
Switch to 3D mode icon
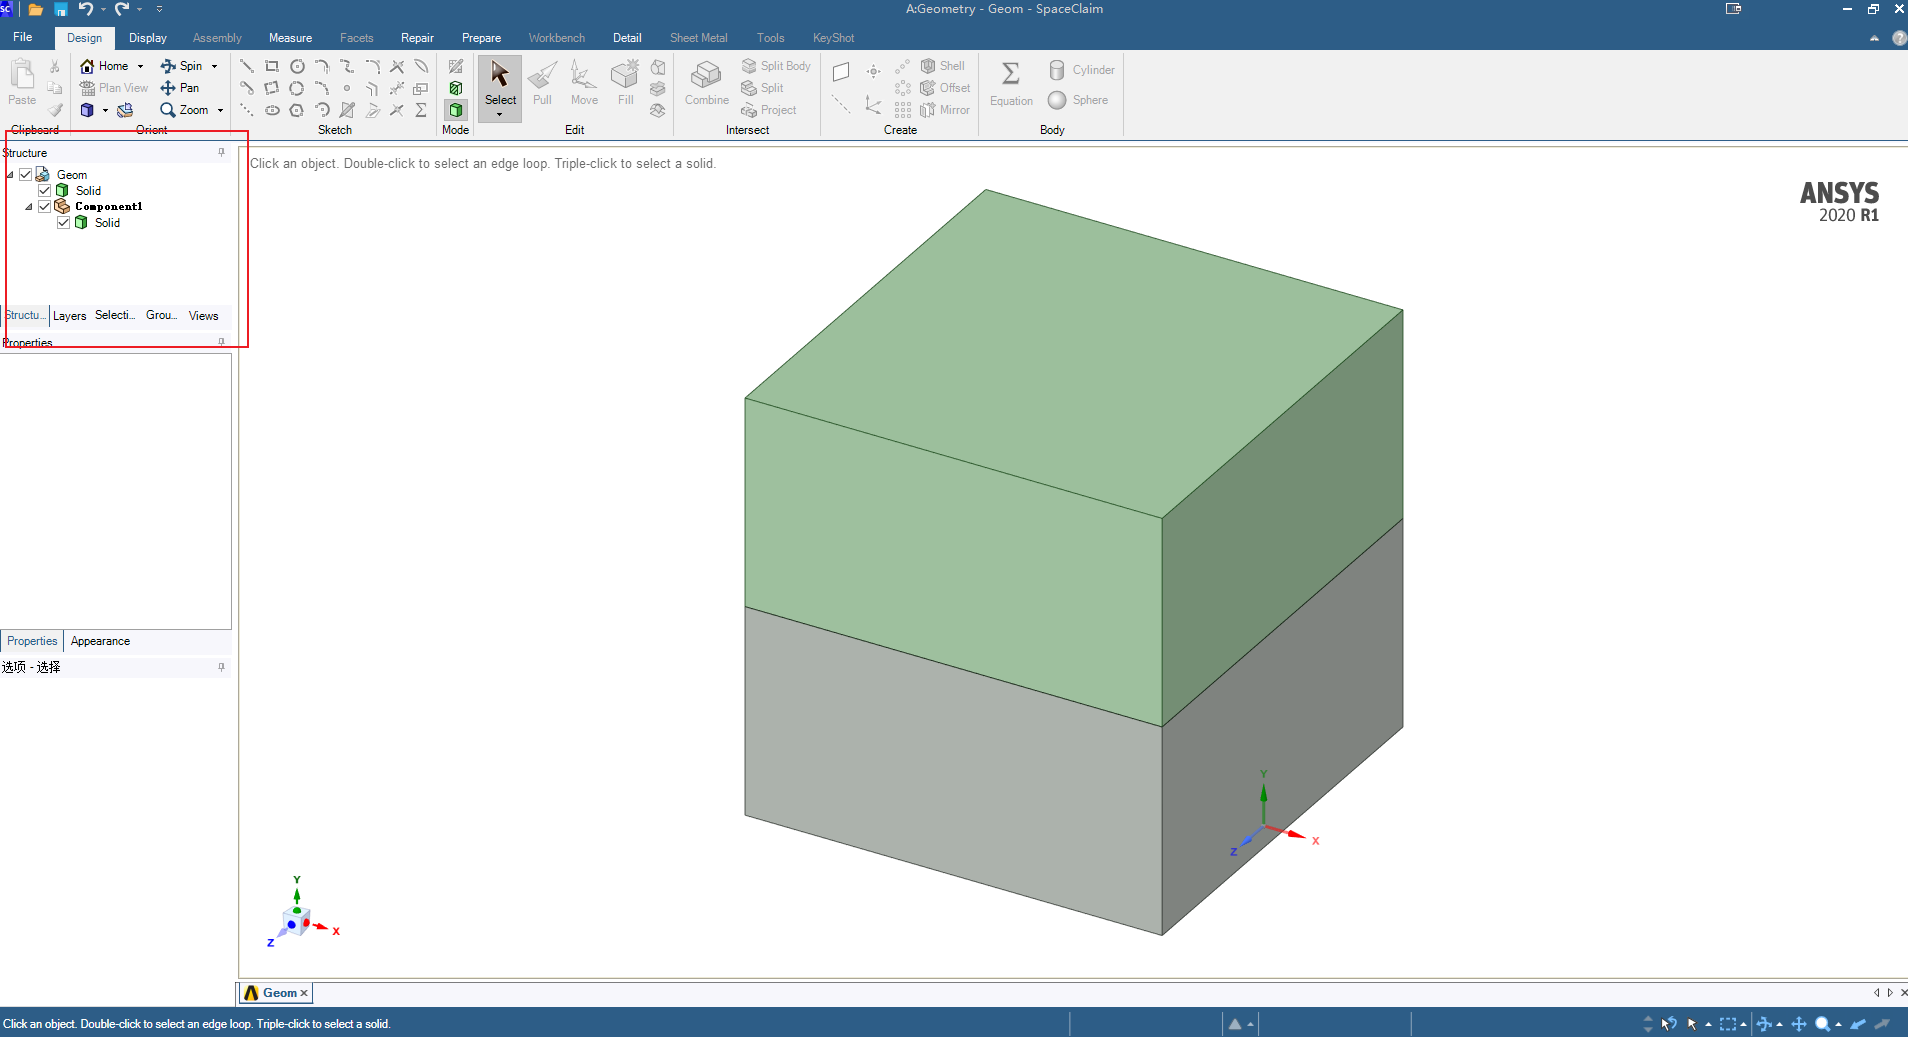point(456,110)
